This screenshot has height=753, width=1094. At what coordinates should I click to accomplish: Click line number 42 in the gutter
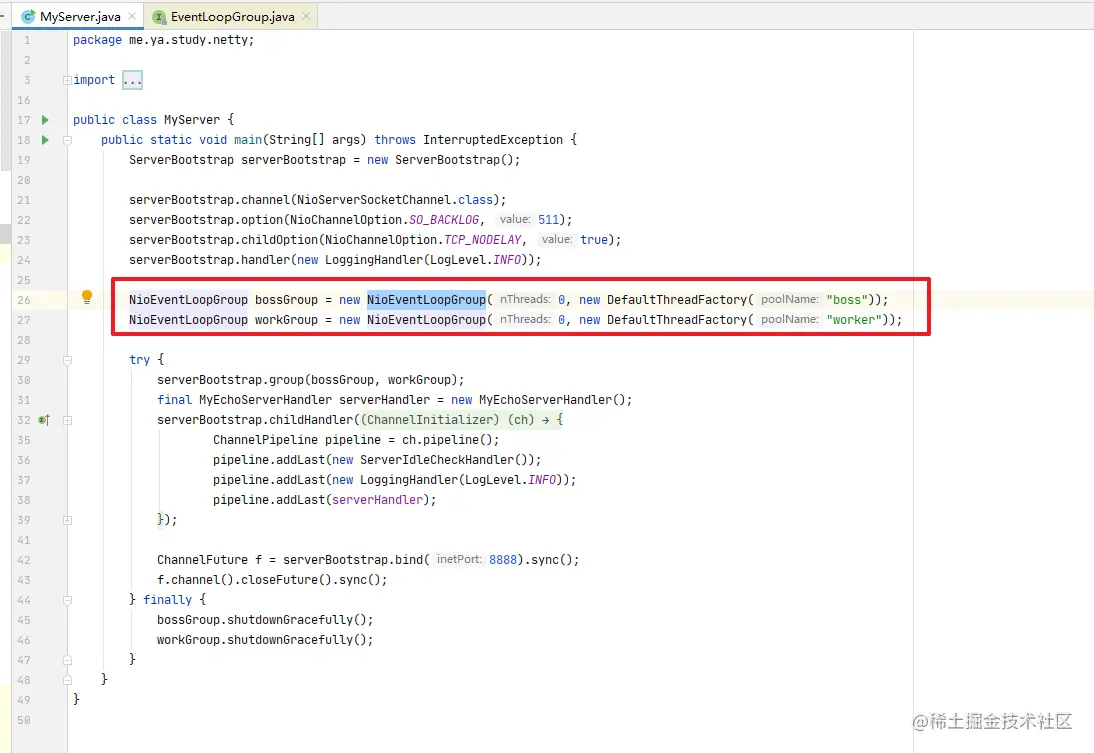[24, 560]
